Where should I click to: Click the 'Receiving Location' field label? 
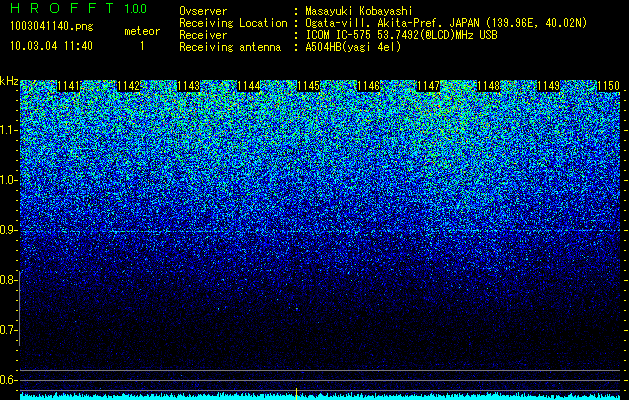pyautogui.click(x=233, y=23)
